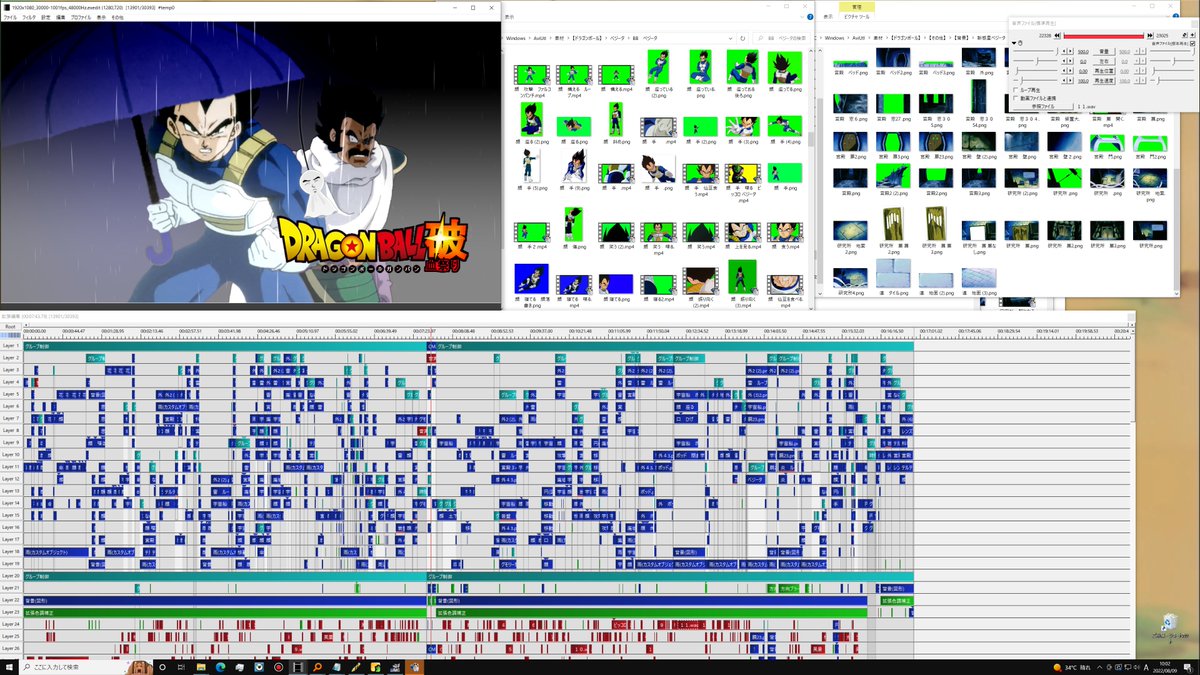Open the 設定 menu in AviUtl
The image size is (1200, 675).
[x=46, y=17]
